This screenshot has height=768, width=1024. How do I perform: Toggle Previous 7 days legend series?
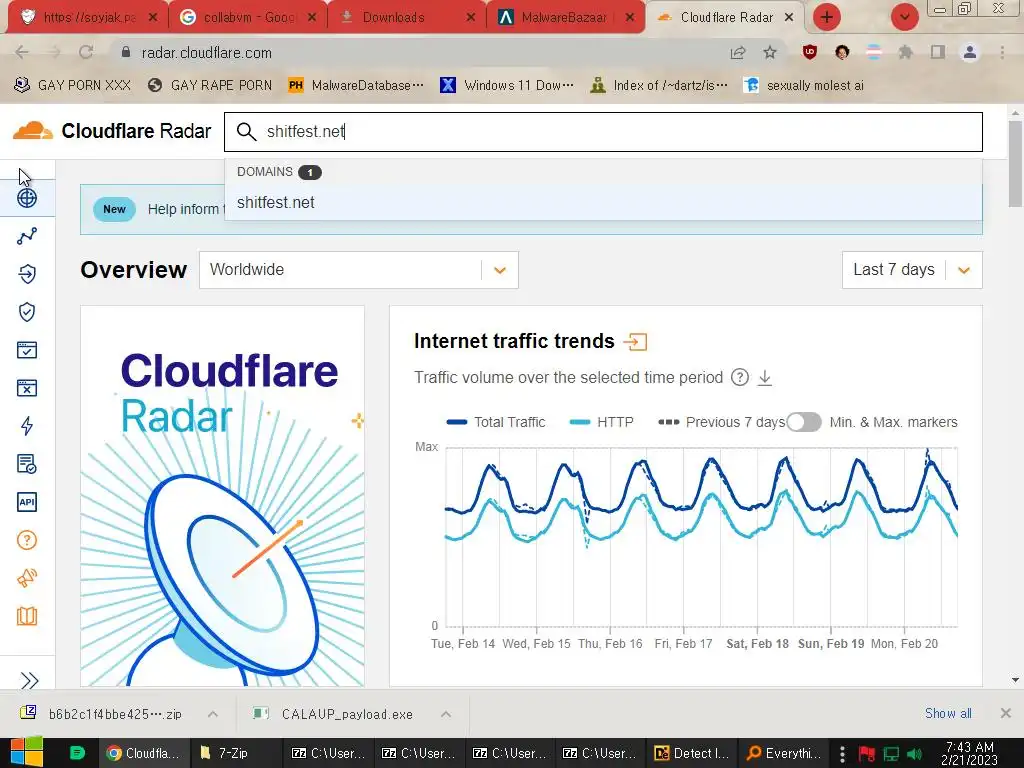722,422
